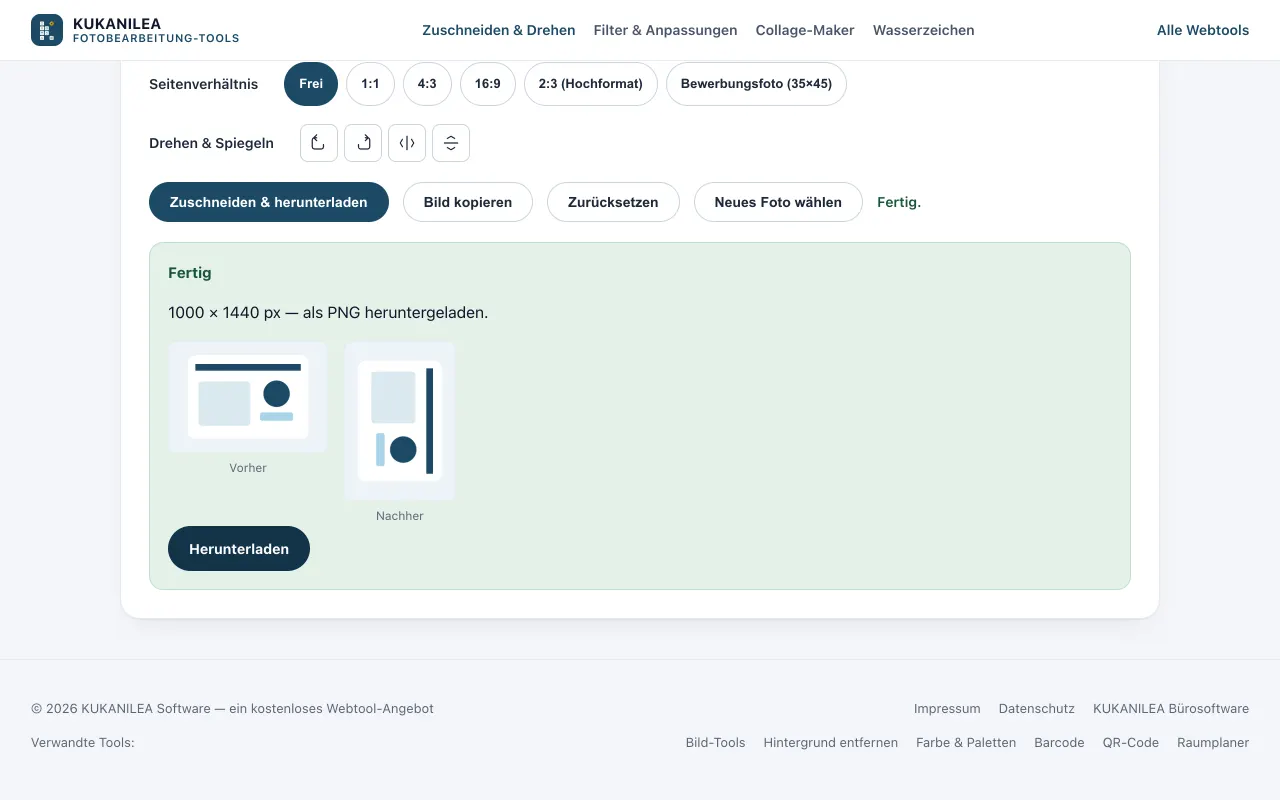
Task: Click the Vorher preview thumbnail
Action: 248,397
